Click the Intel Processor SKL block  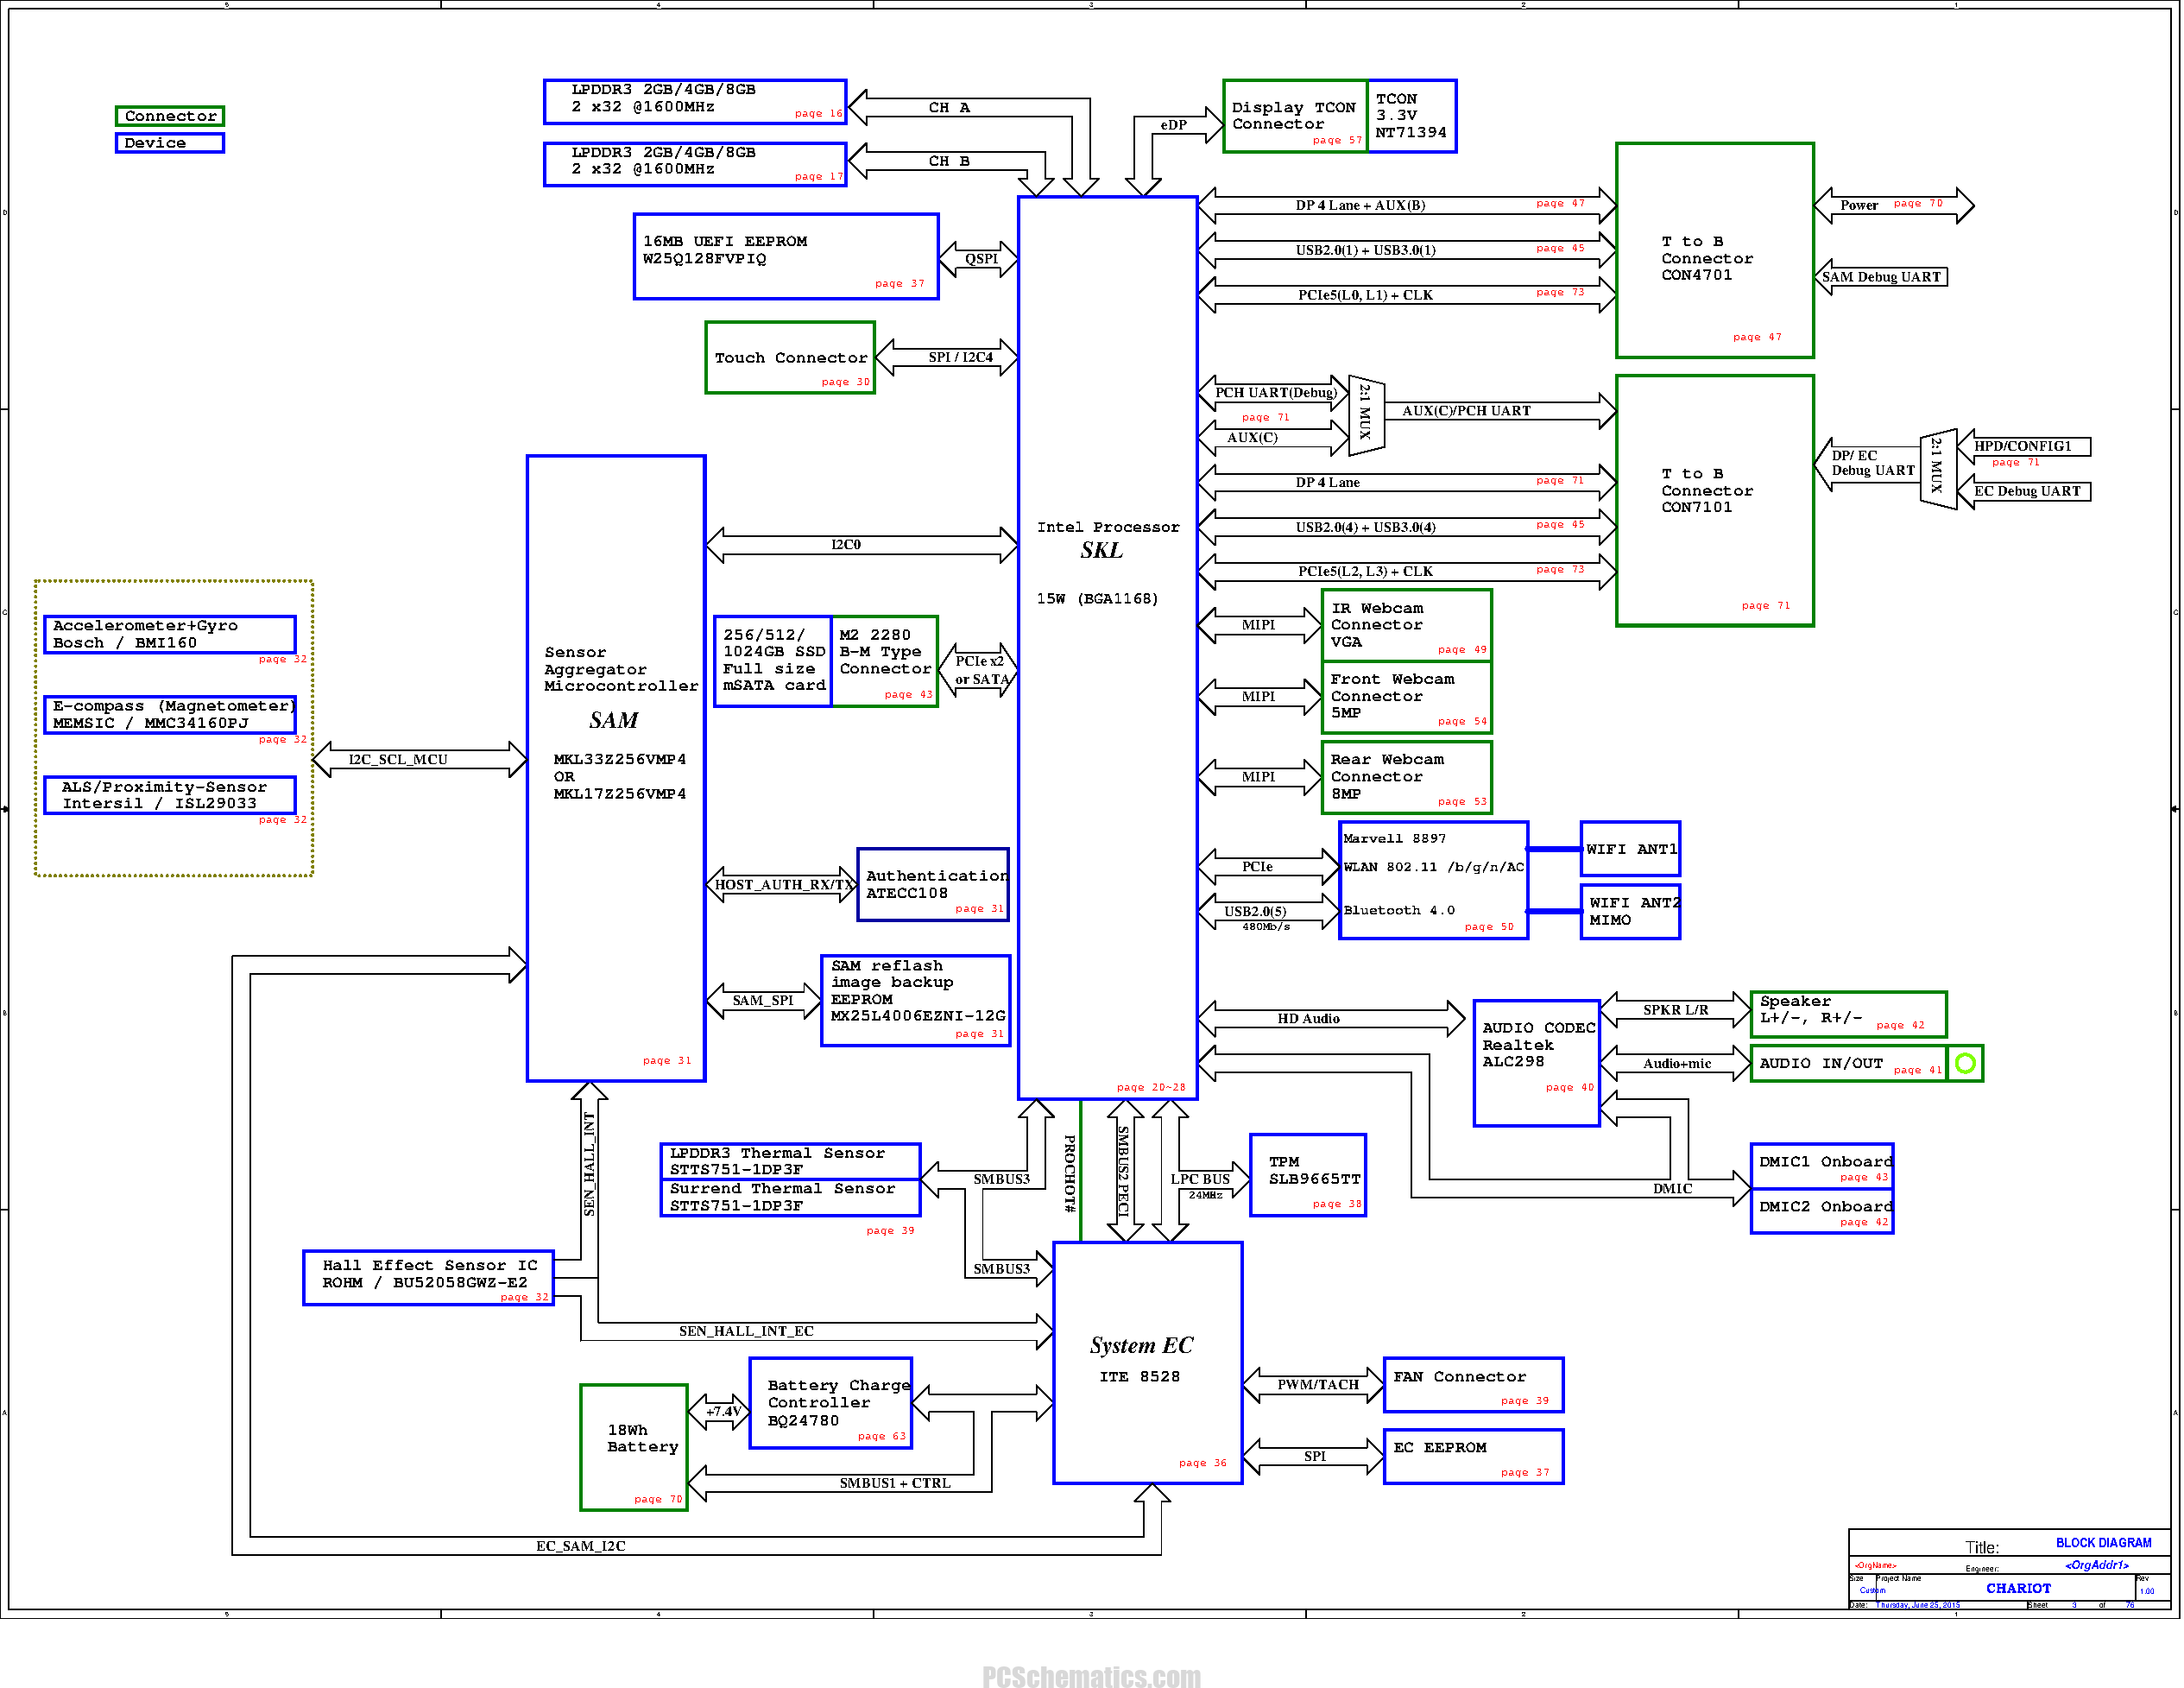[x=1107, y=647]
